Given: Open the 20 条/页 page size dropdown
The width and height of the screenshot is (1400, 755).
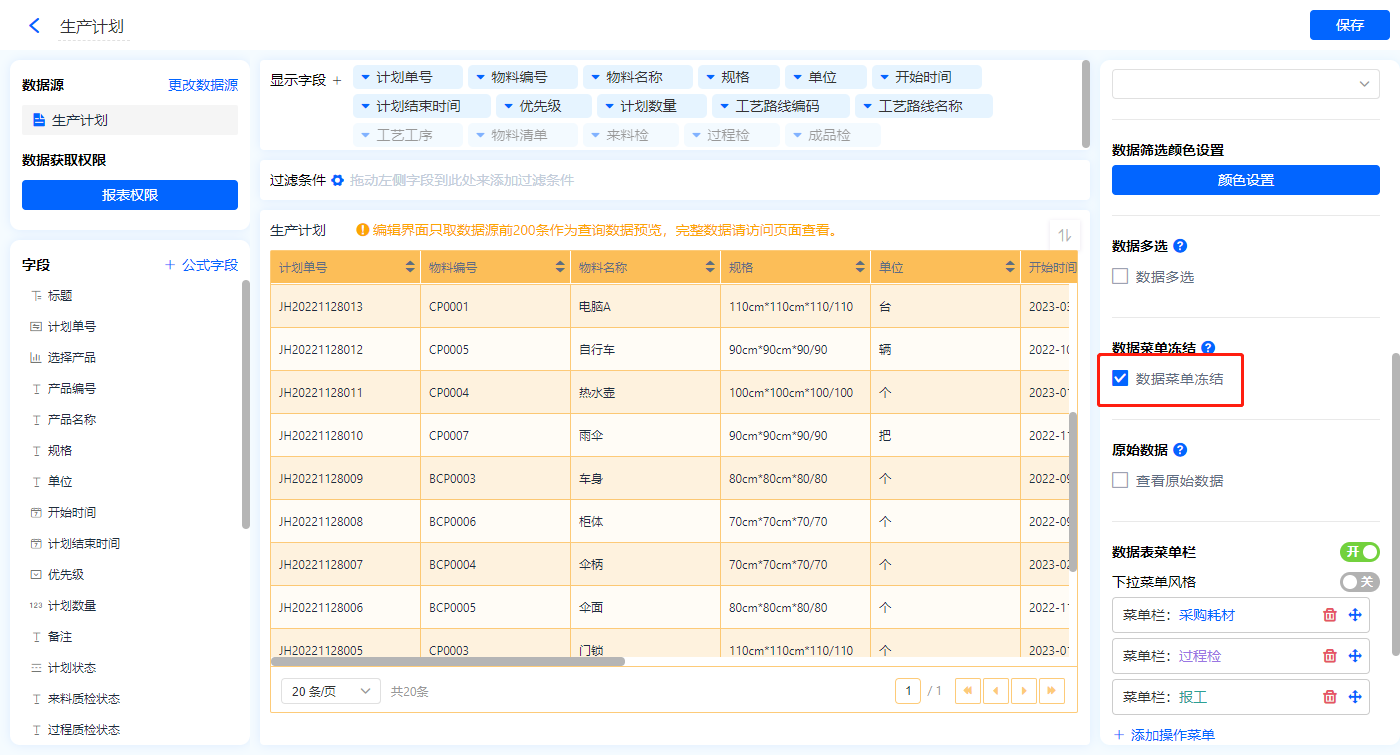Looking at the screenshot, I should click(330, 691).
